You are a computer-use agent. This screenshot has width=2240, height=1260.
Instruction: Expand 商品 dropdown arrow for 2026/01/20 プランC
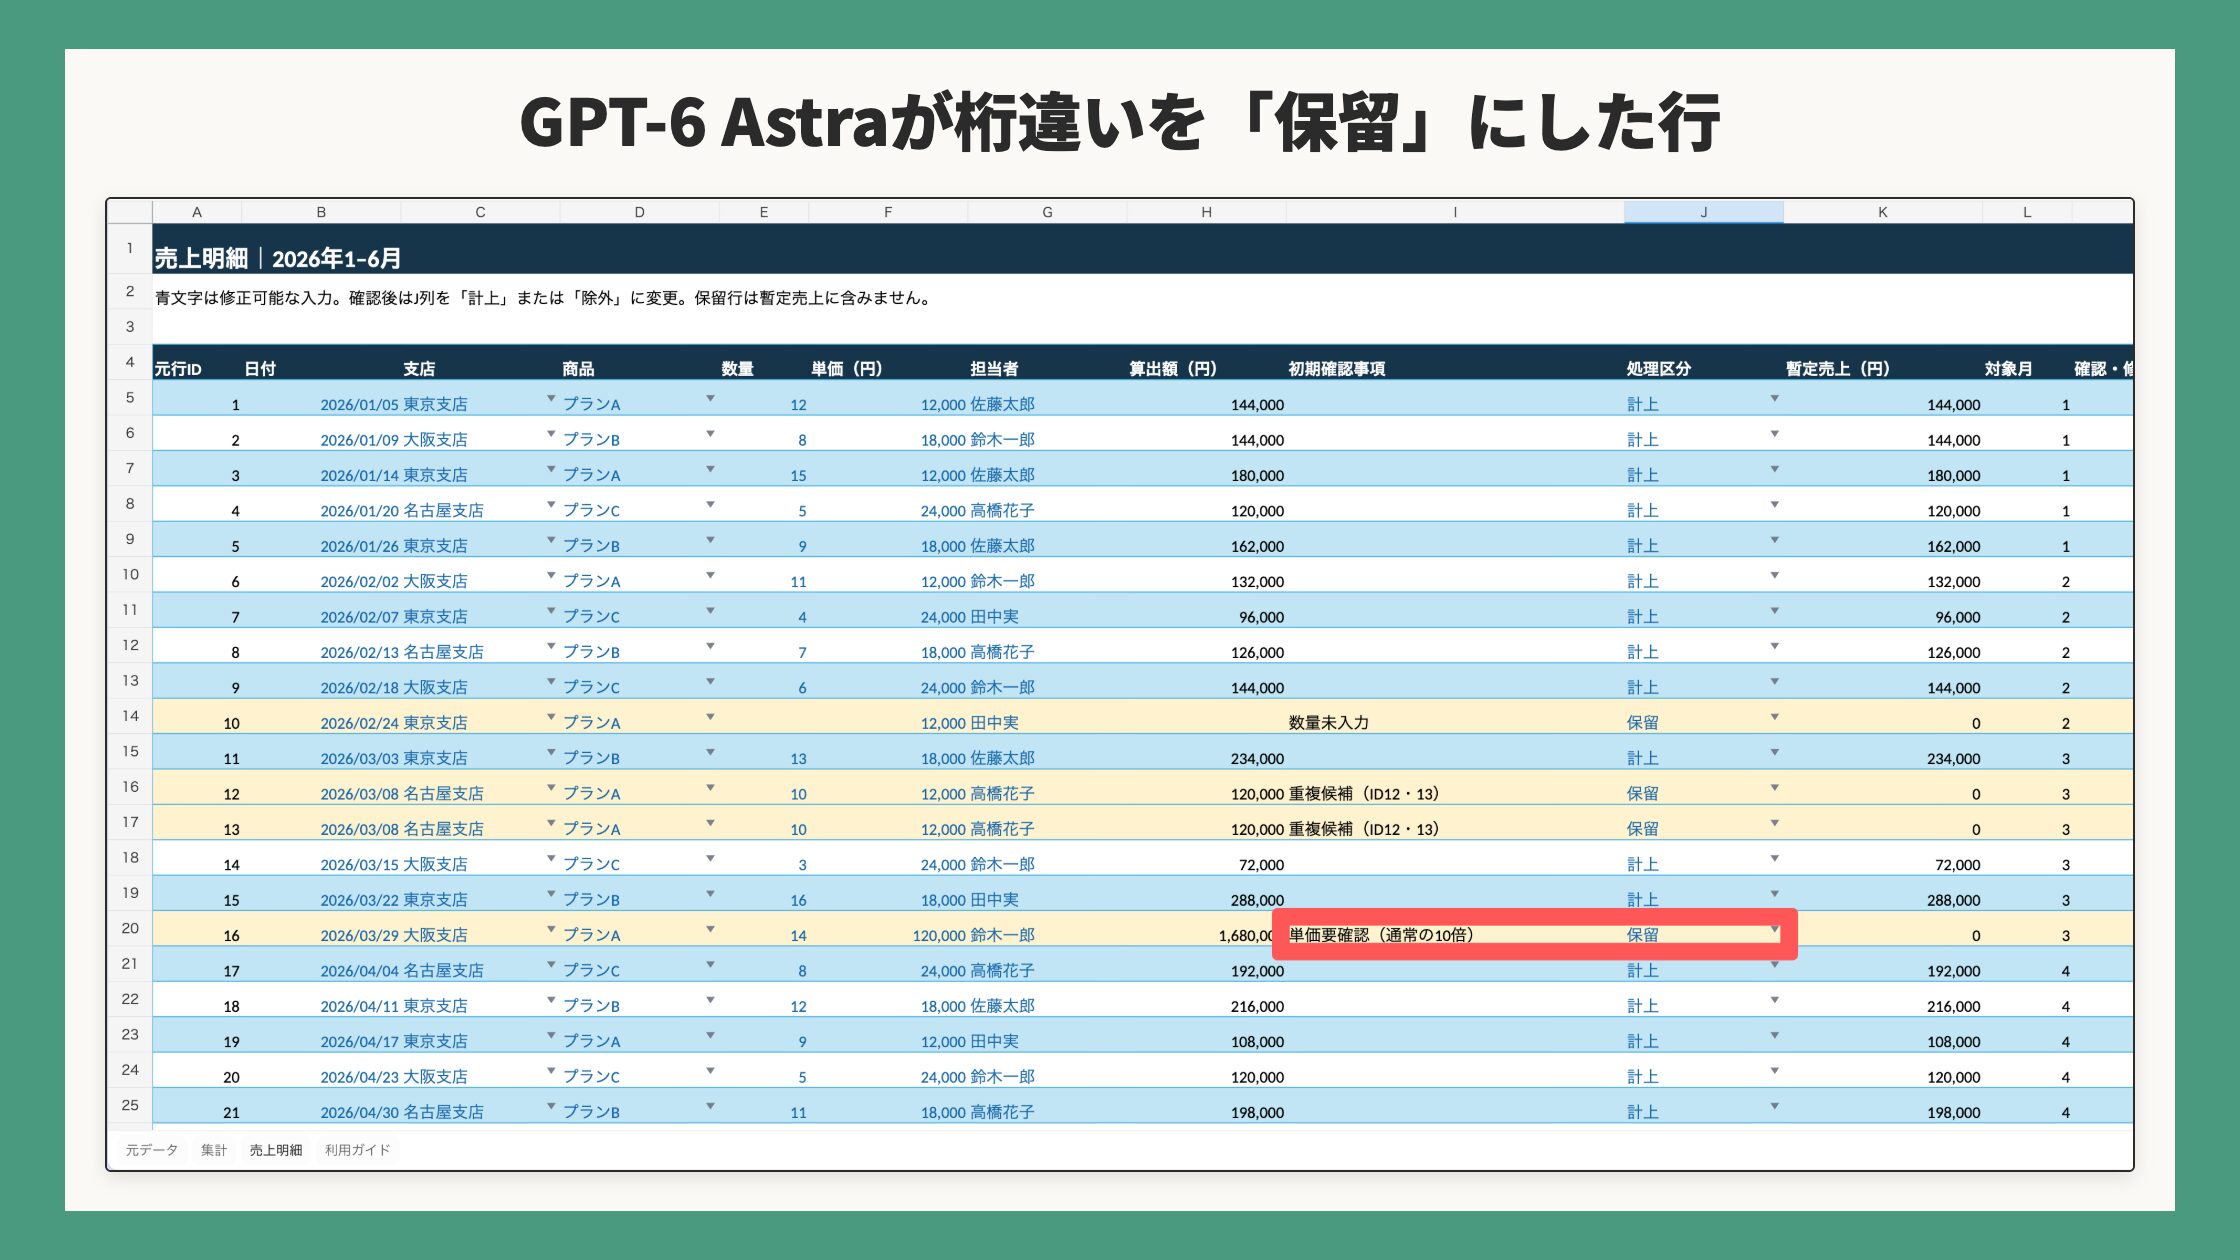click(x=710, y=505)
